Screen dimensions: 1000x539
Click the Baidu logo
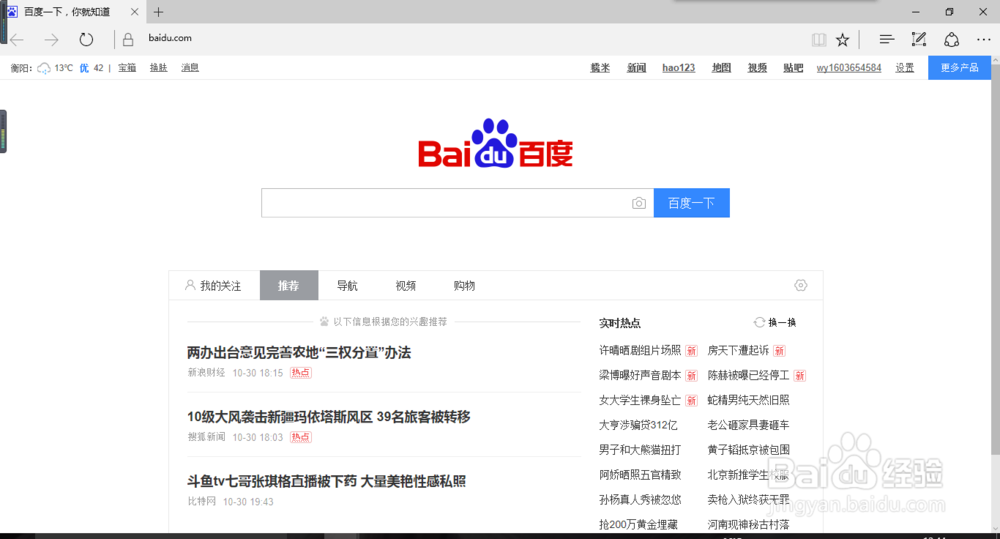(x=495, y=144)
